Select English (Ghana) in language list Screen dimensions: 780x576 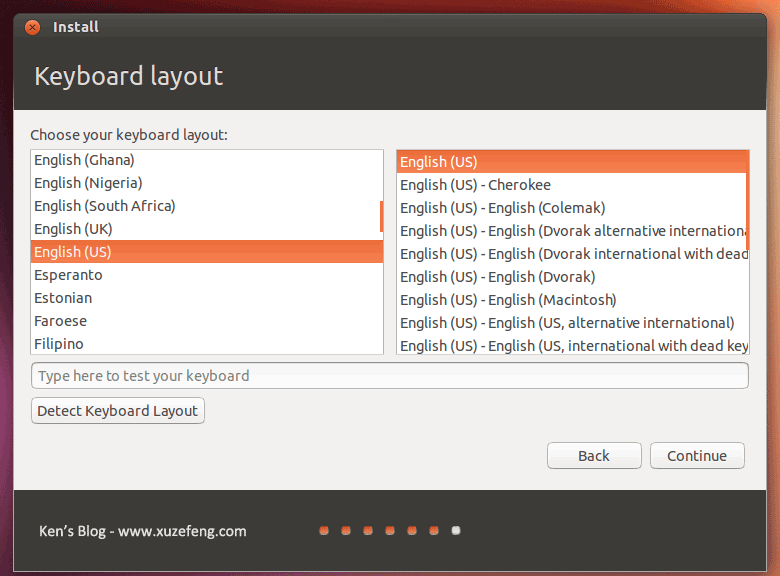206,160
